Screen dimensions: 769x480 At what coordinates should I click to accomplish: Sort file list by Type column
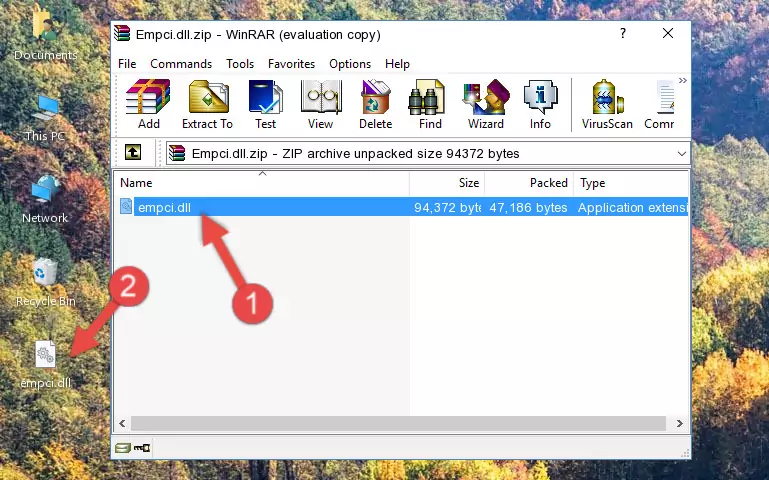[631, 183]
